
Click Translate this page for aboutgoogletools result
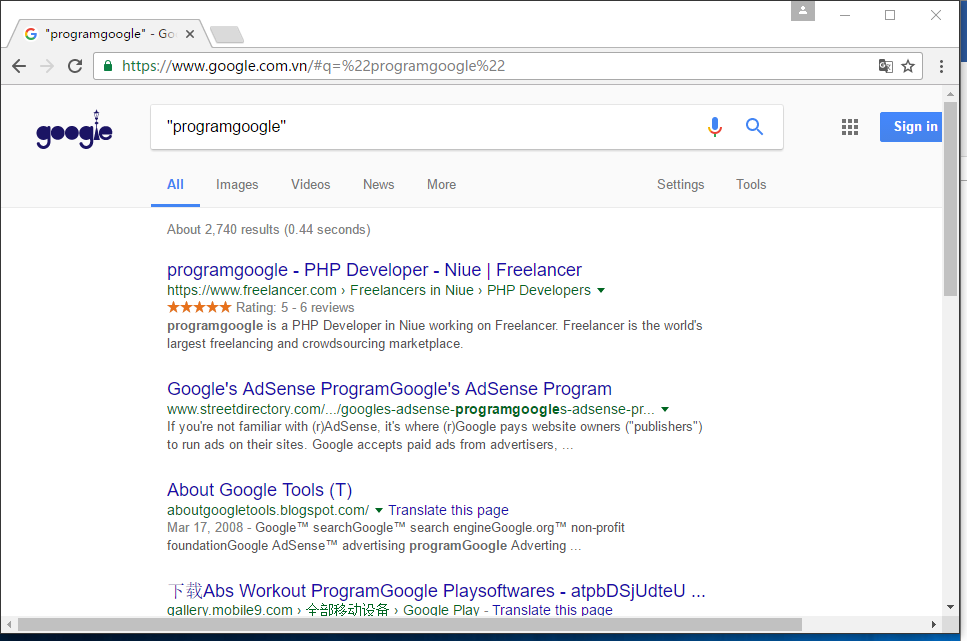[x=448, y=510]
